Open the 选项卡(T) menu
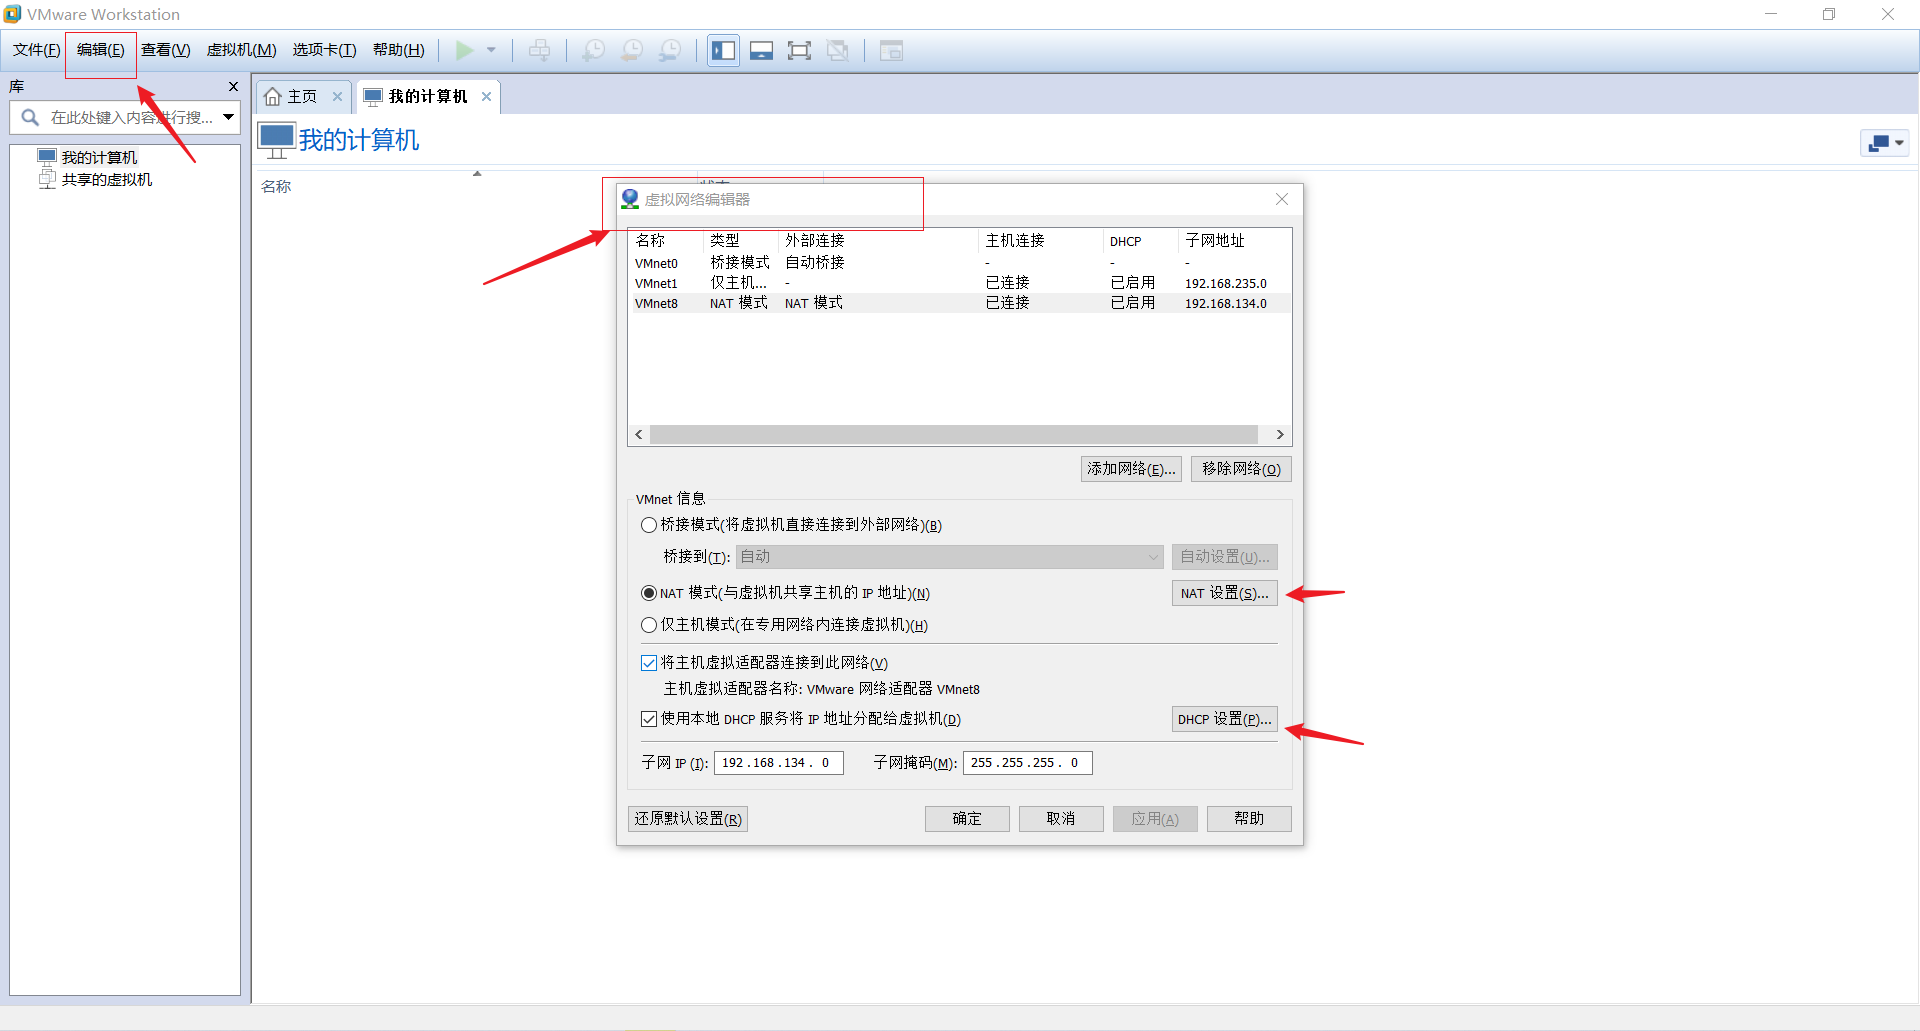The image size is (1920, 1031). 324,50
